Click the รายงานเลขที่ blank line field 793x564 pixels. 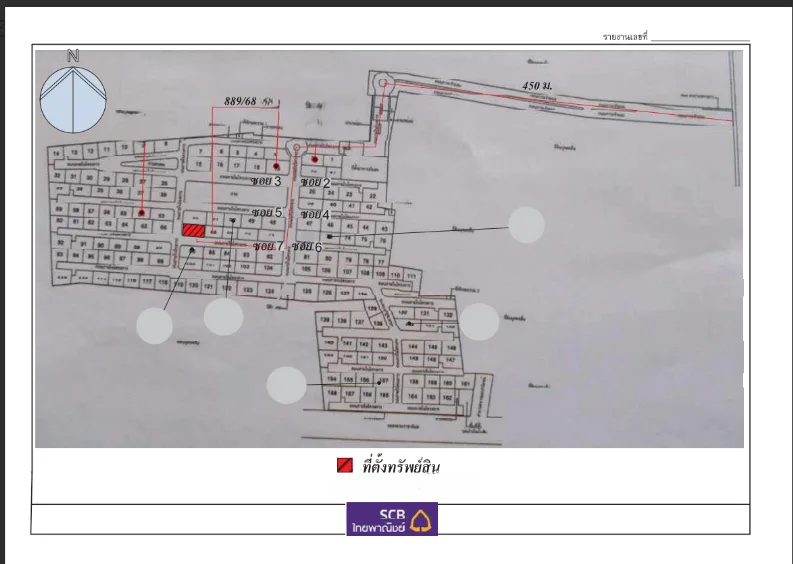point(700,37)
